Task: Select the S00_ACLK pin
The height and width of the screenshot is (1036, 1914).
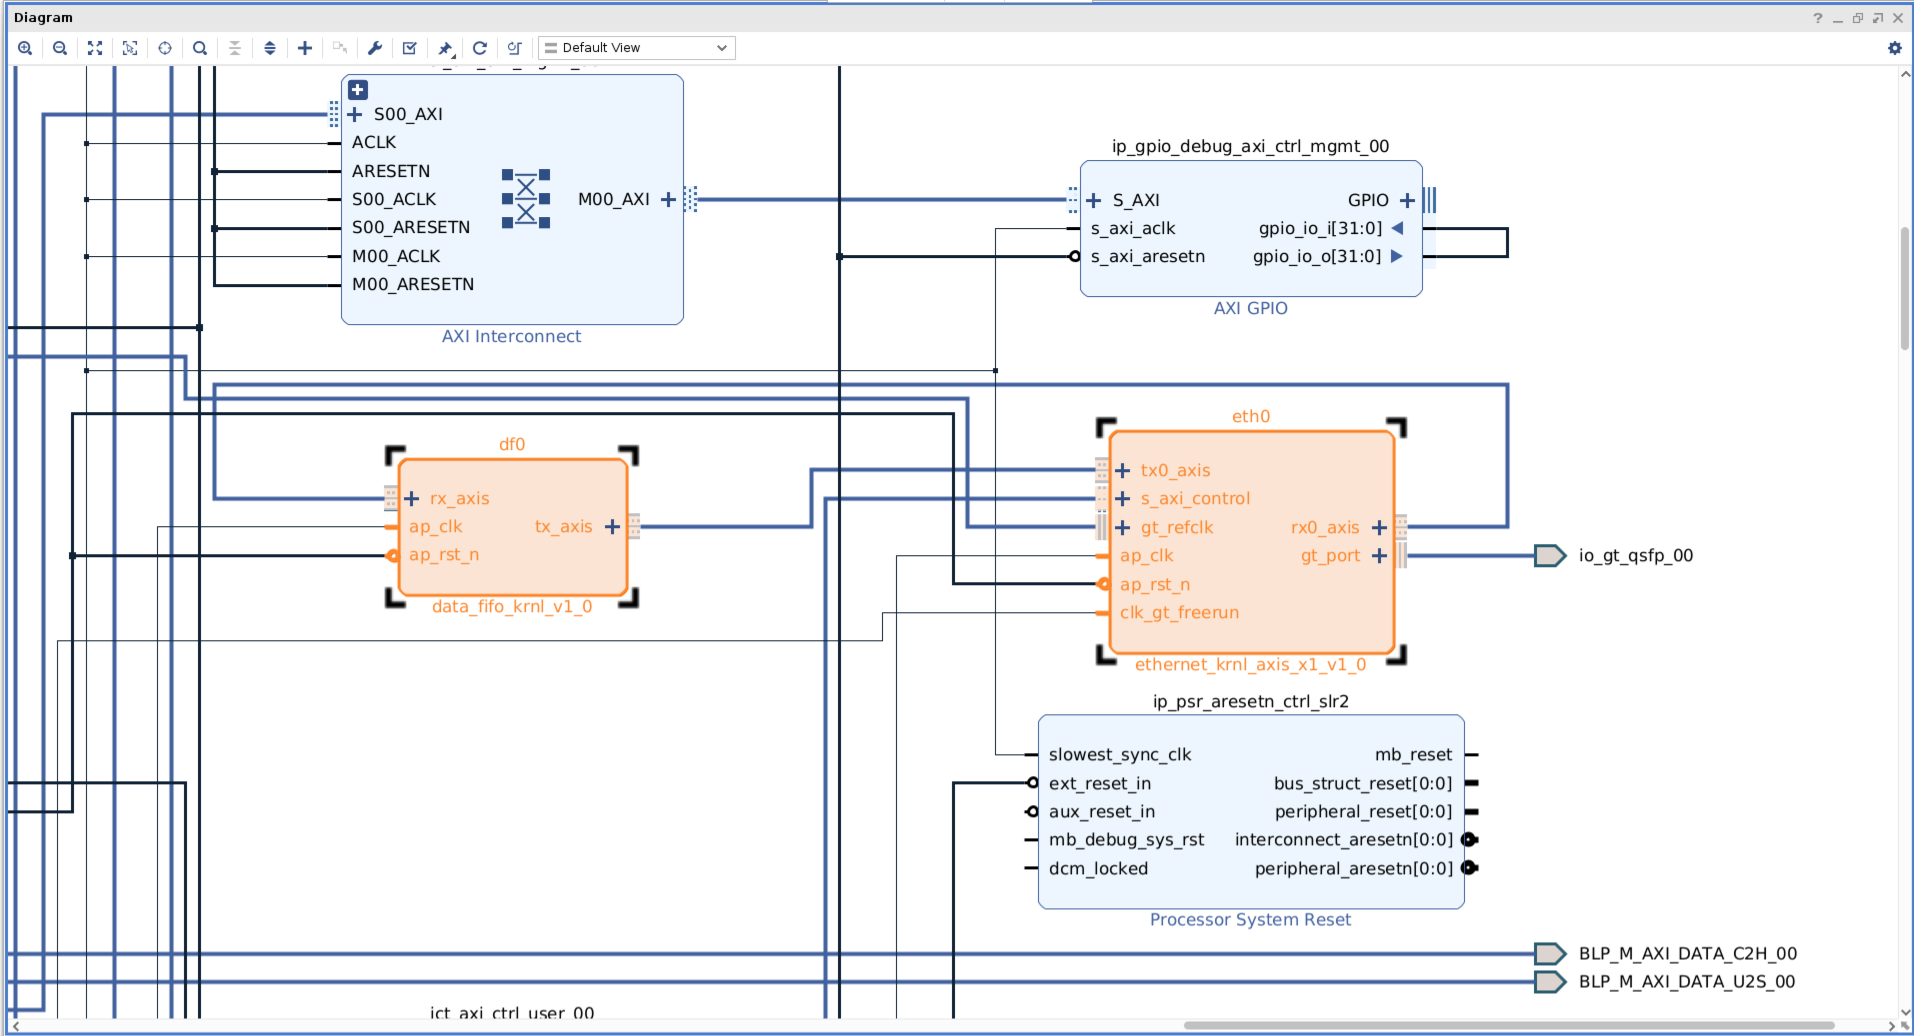Action: pos(394,199)
